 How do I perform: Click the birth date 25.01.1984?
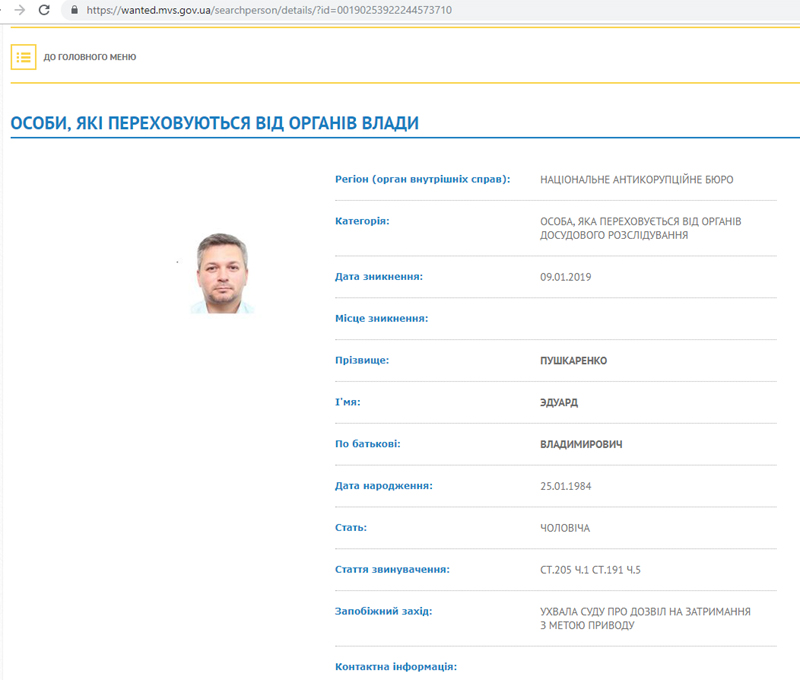pyautogui.click(x=566, y=485)
